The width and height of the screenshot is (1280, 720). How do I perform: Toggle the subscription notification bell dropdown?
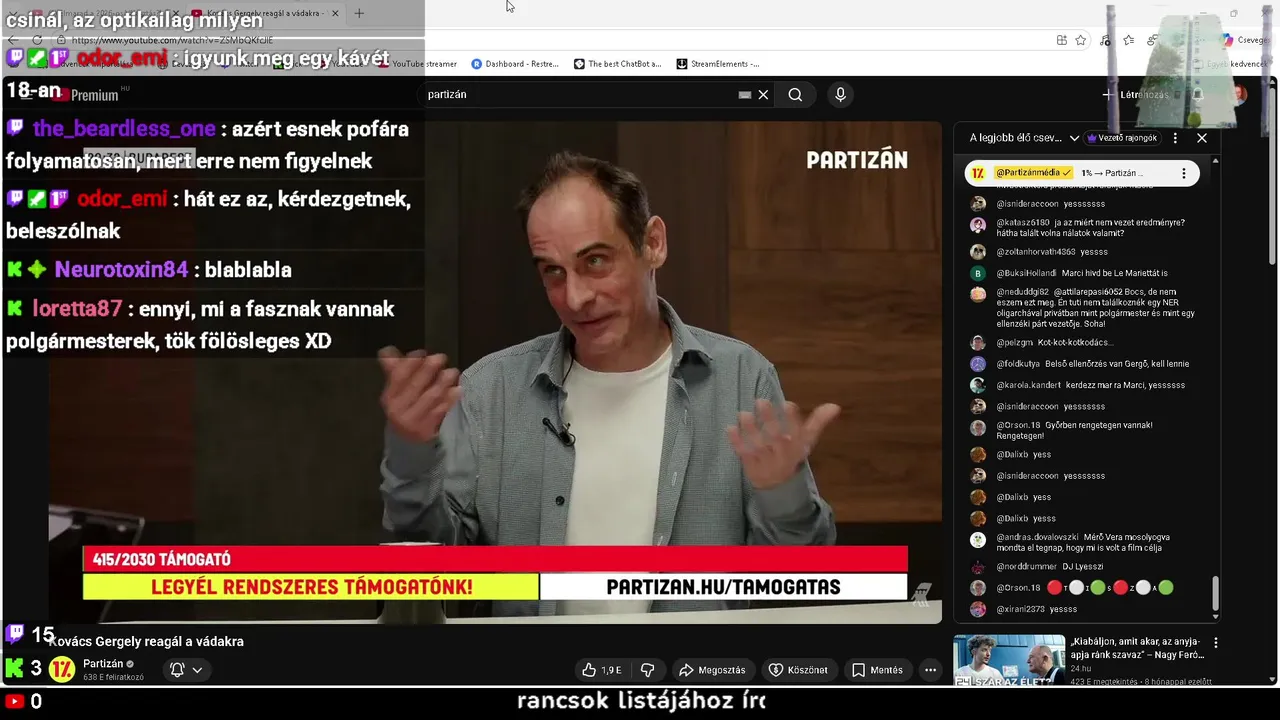(x=186, y=670)
